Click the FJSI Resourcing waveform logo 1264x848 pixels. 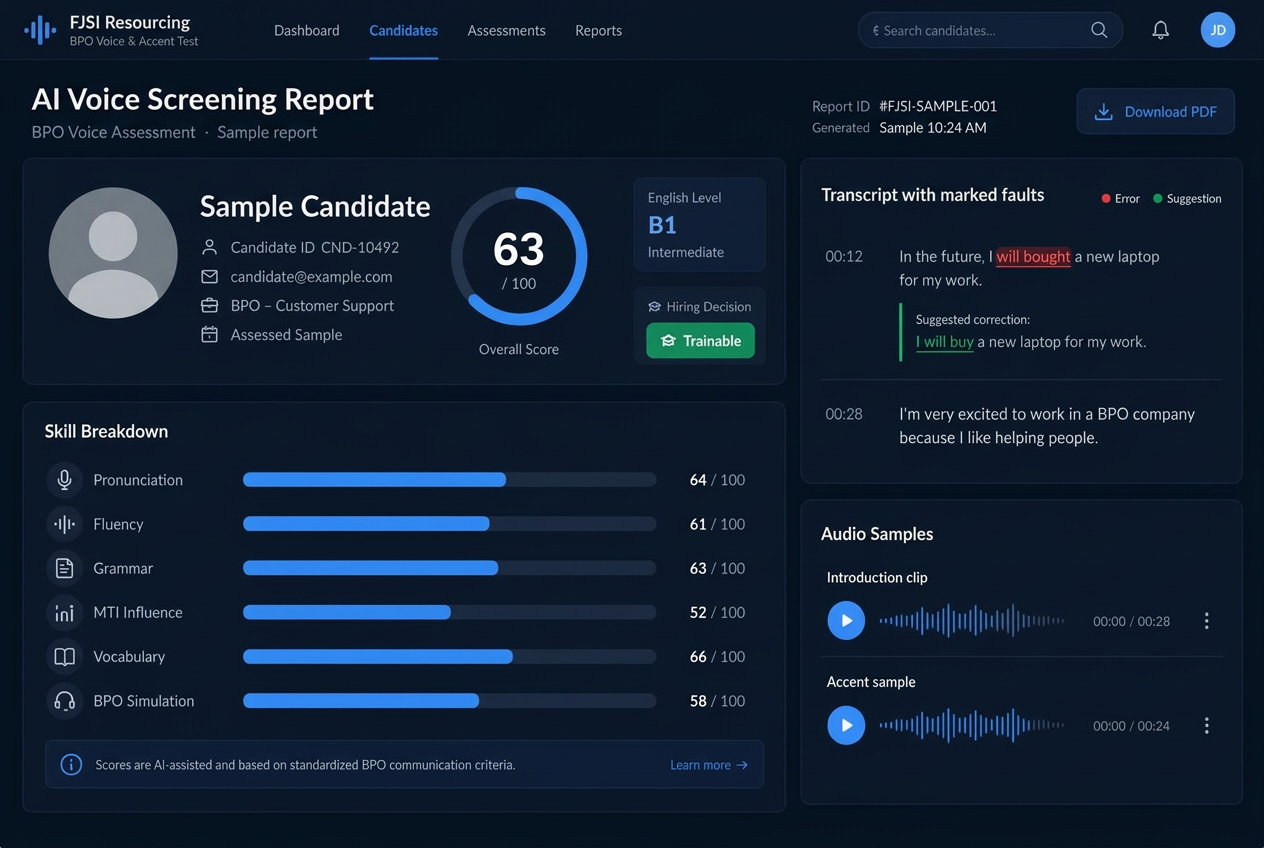click(40, 30)
